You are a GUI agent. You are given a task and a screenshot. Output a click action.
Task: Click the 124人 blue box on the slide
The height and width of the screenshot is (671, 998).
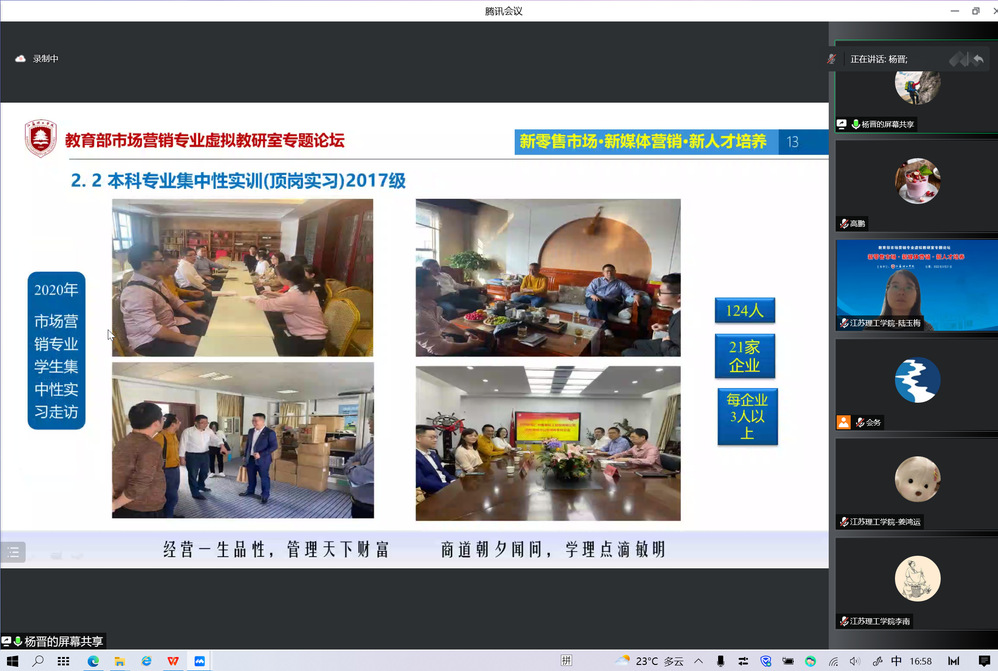point(745,311)
